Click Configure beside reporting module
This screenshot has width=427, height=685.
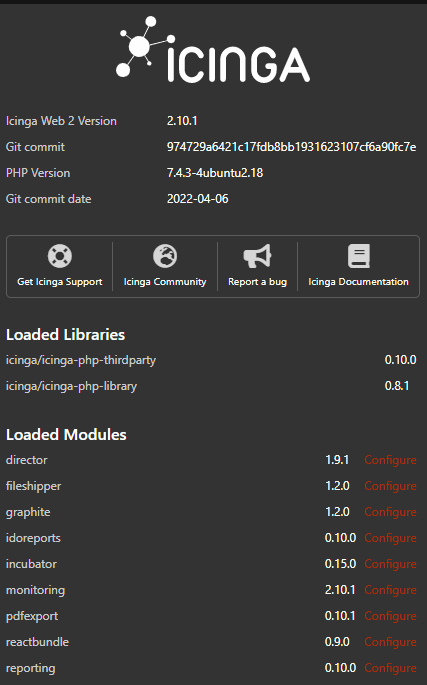tap(390, 668)
